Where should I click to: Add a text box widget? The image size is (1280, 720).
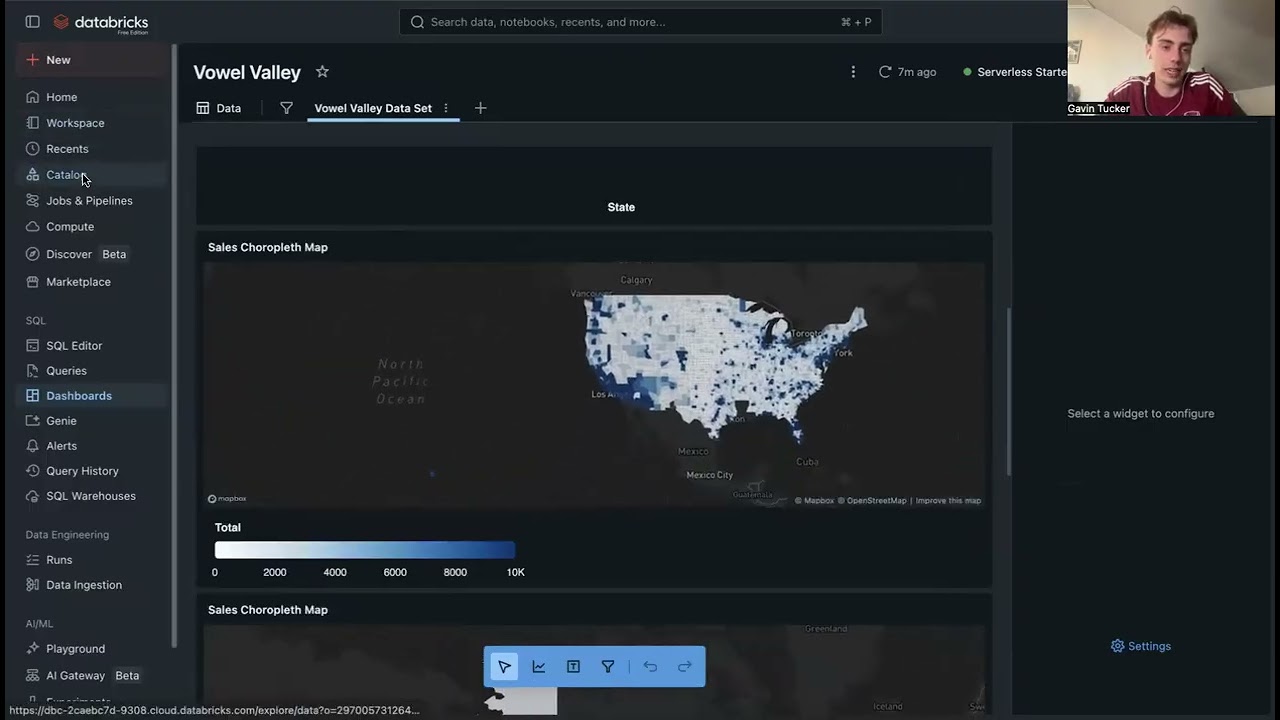click(x=573, y=667)
